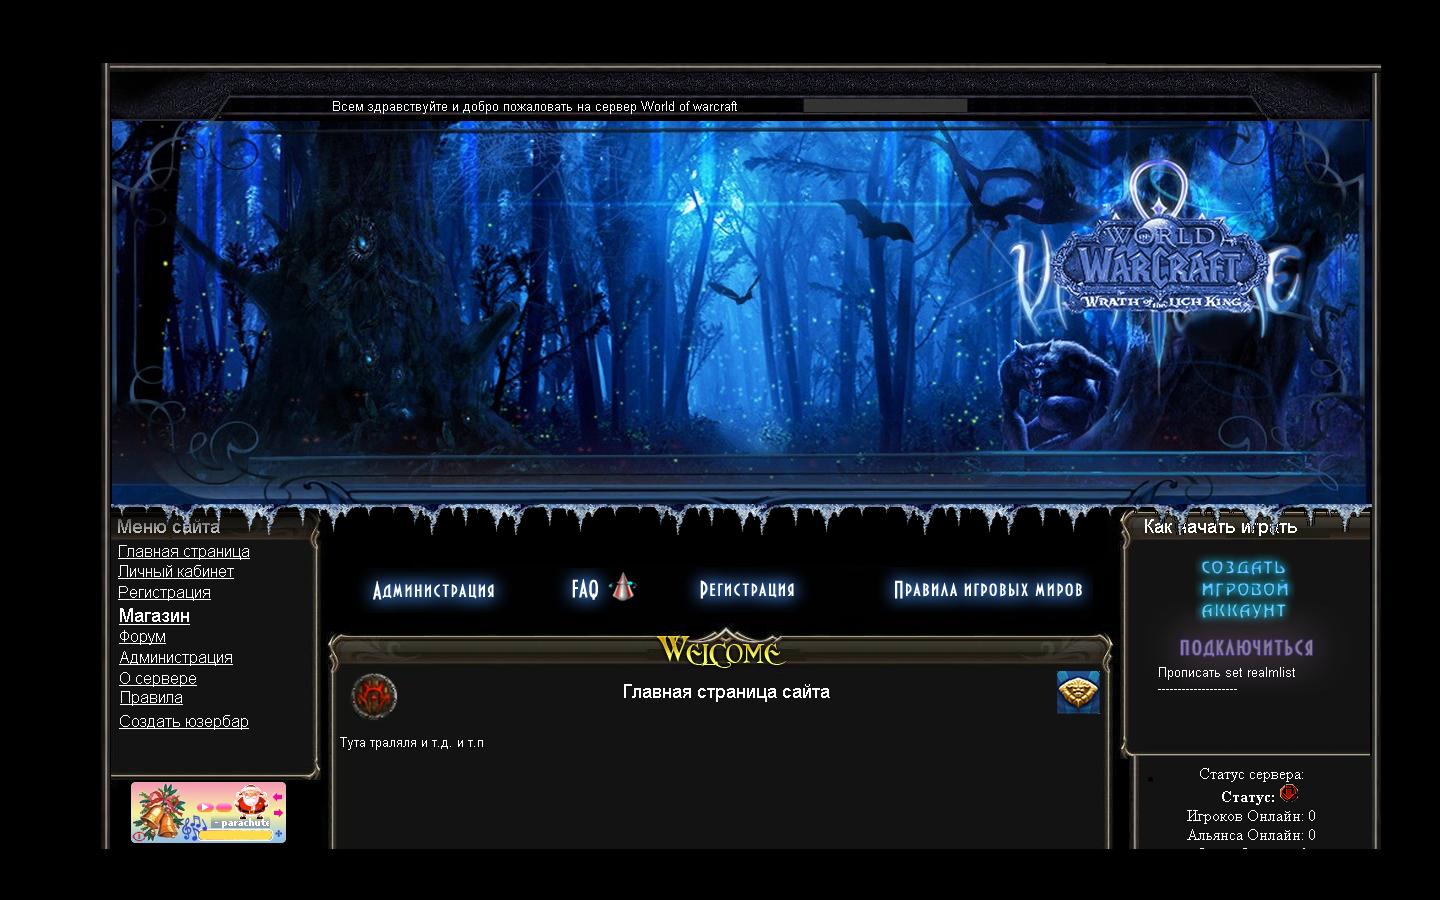Open Личный кабинет link
The height and width of the screenshot is (900, 1440).
pyautogui.click(x=176, y=571)
